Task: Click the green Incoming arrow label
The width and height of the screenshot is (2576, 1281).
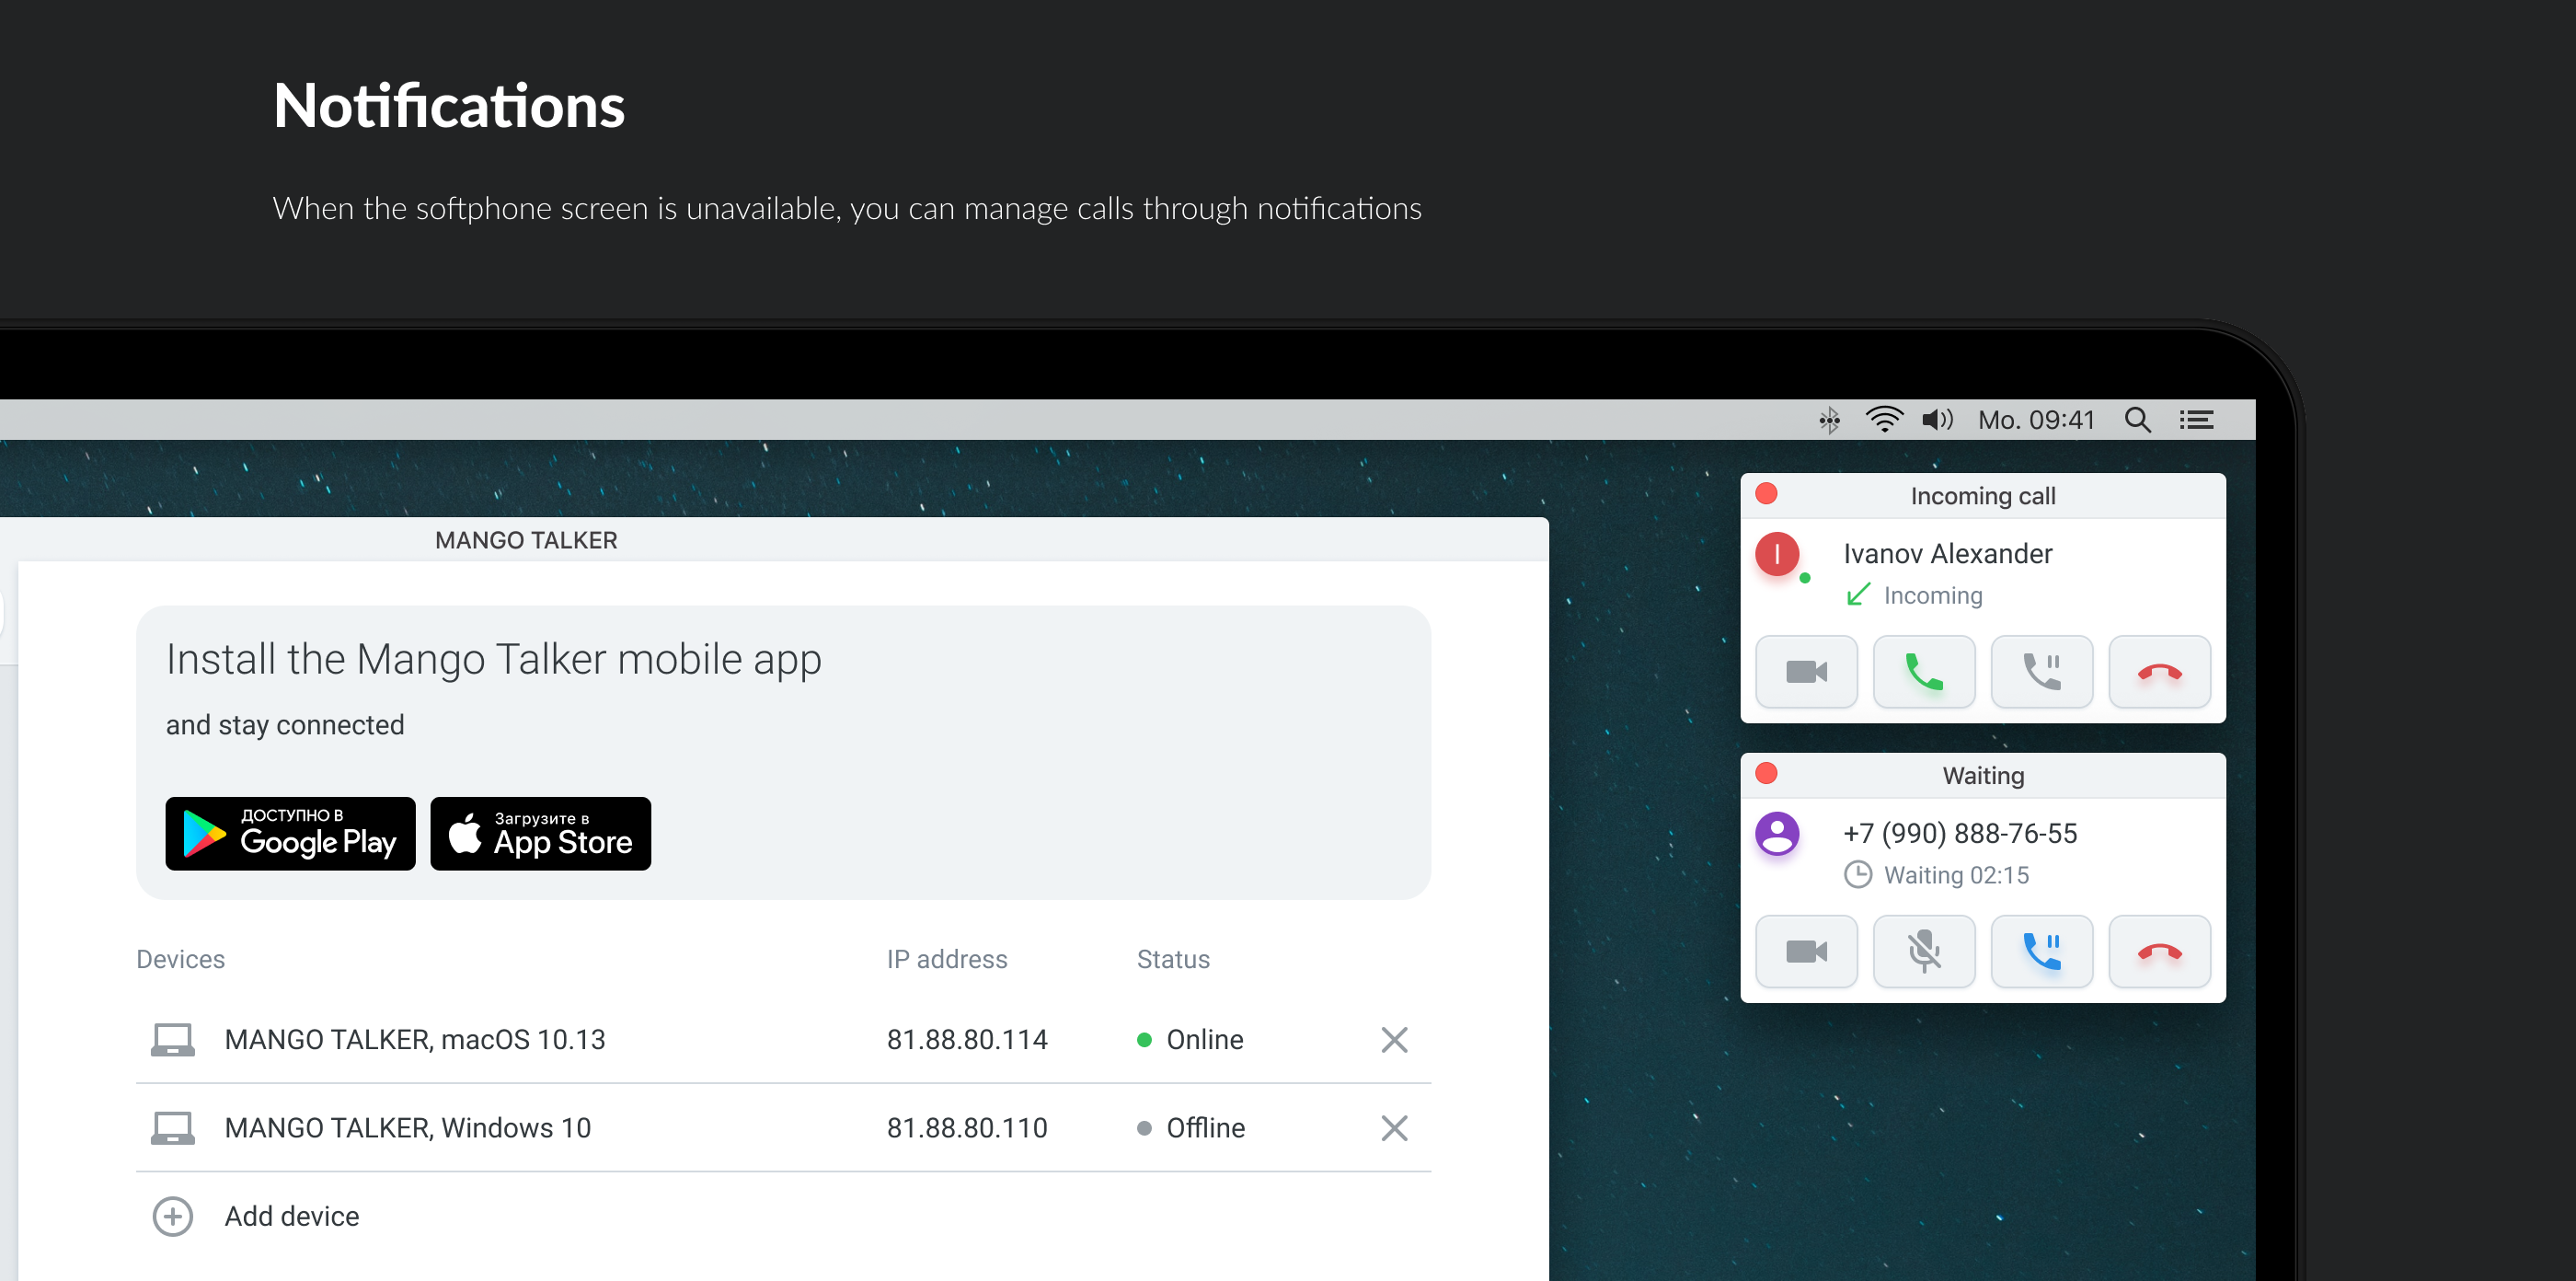Action: (x=1914, y=596)
